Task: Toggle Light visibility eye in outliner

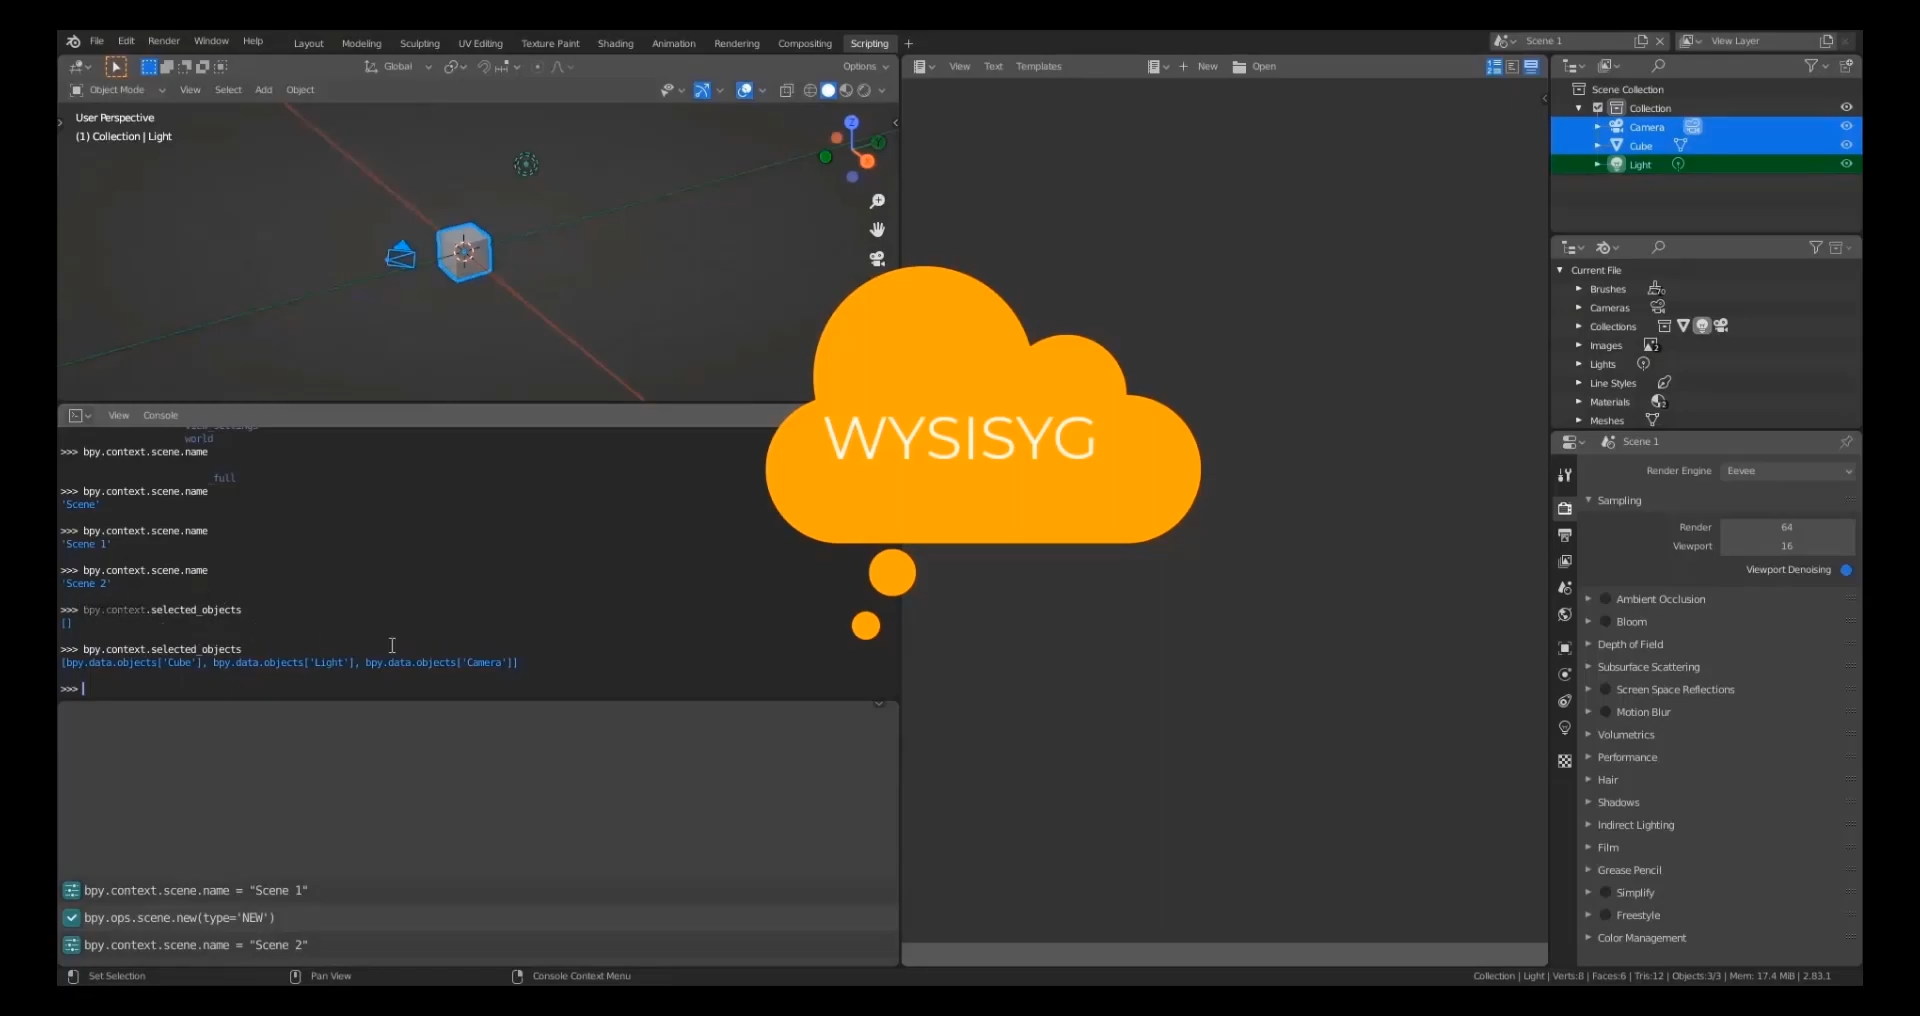Action: (x=1846, y=164)
